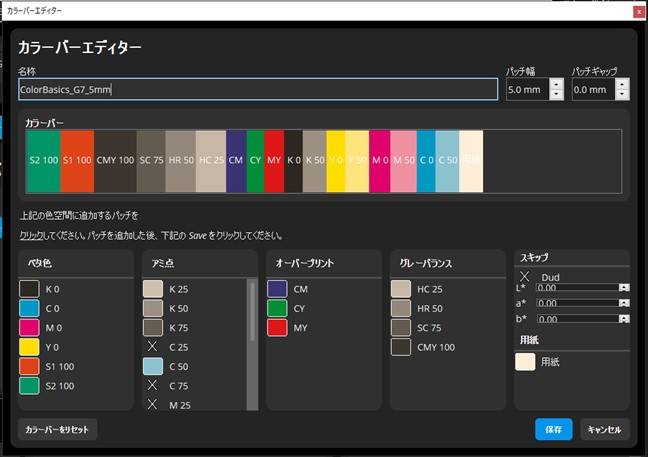Viewport: 648px width, 457px height.
Task: Click the 保存 save button
Action: 553,429
